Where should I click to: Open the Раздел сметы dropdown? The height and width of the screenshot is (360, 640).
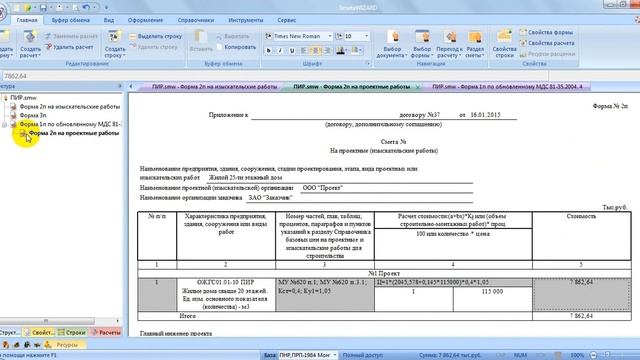(475, 44)
